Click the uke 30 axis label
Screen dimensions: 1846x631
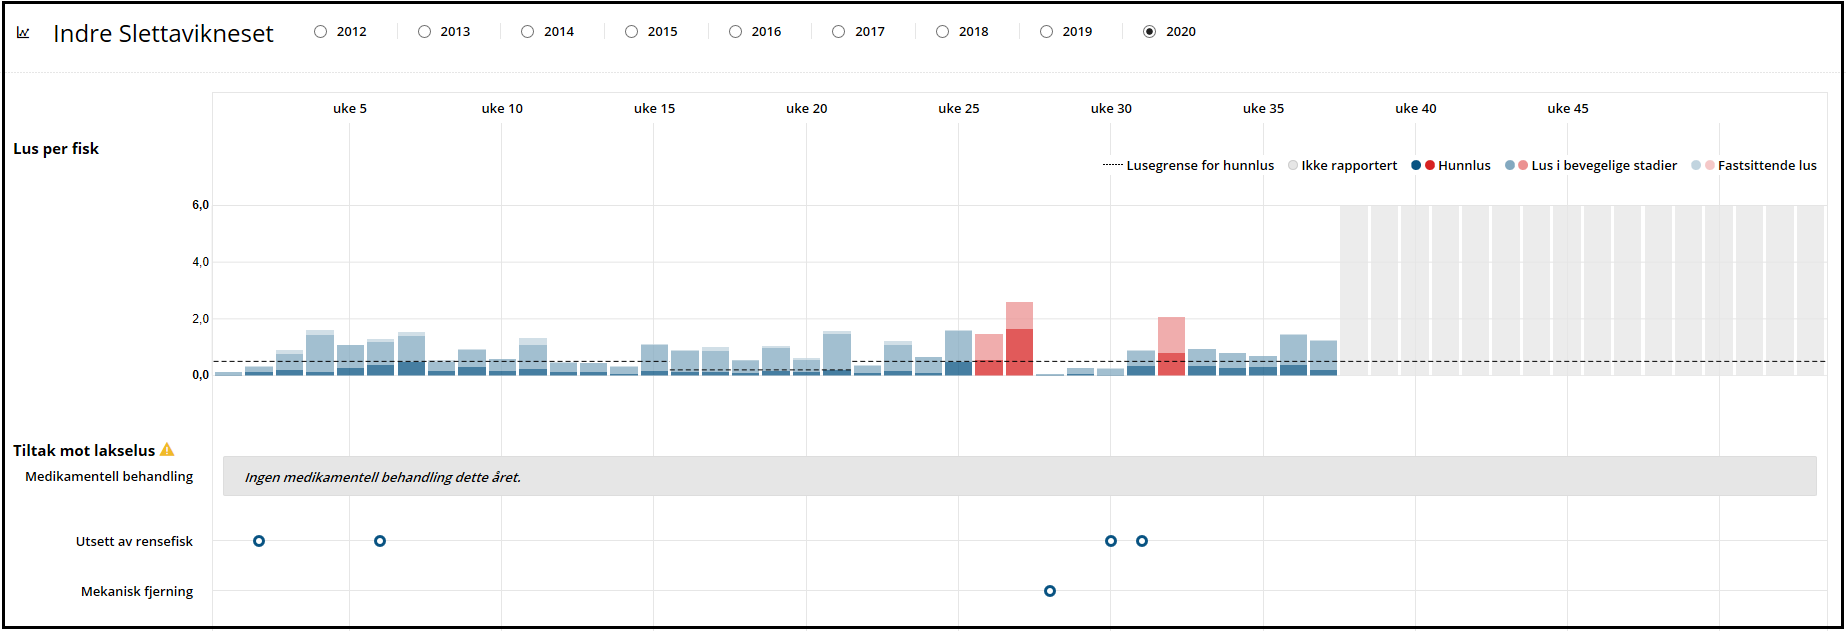[x=1111, y=109]
